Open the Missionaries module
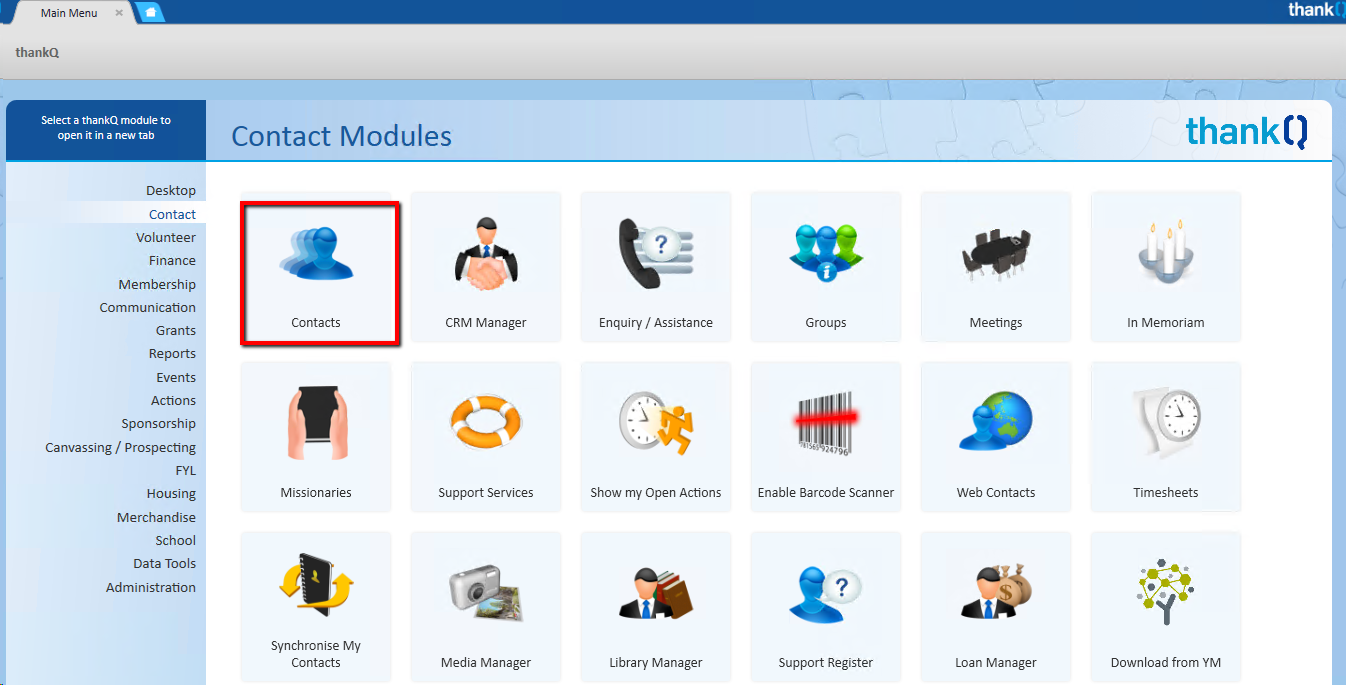The width and height of the screenshot is (1346, 685). (316, 437)
